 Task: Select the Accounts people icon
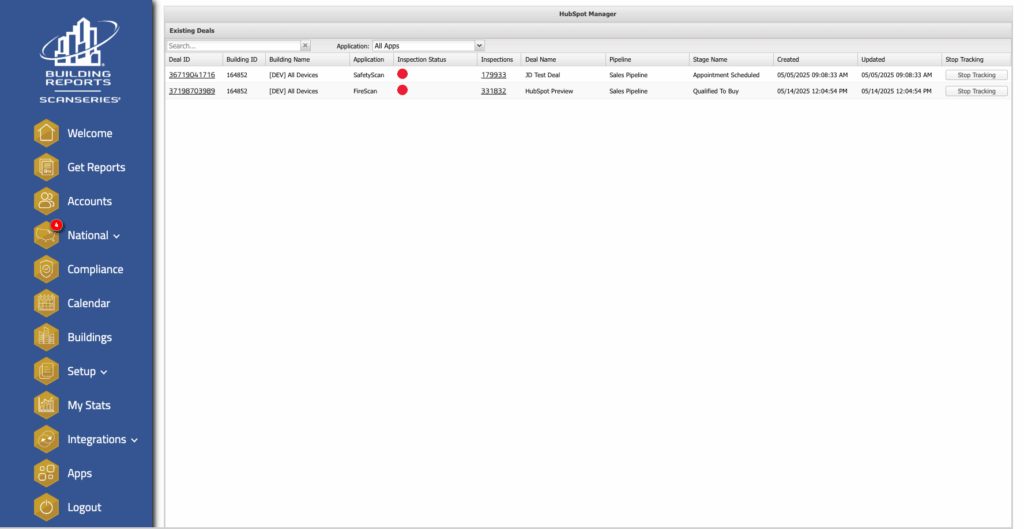tap(46, 201)
